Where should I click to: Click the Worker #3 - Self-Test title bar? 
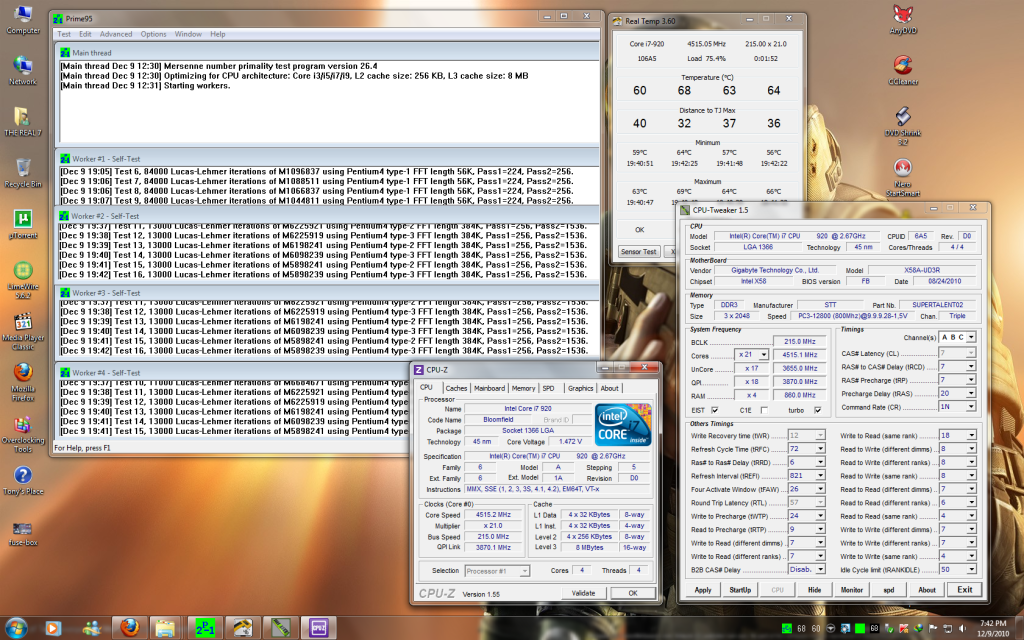[327, 293]
